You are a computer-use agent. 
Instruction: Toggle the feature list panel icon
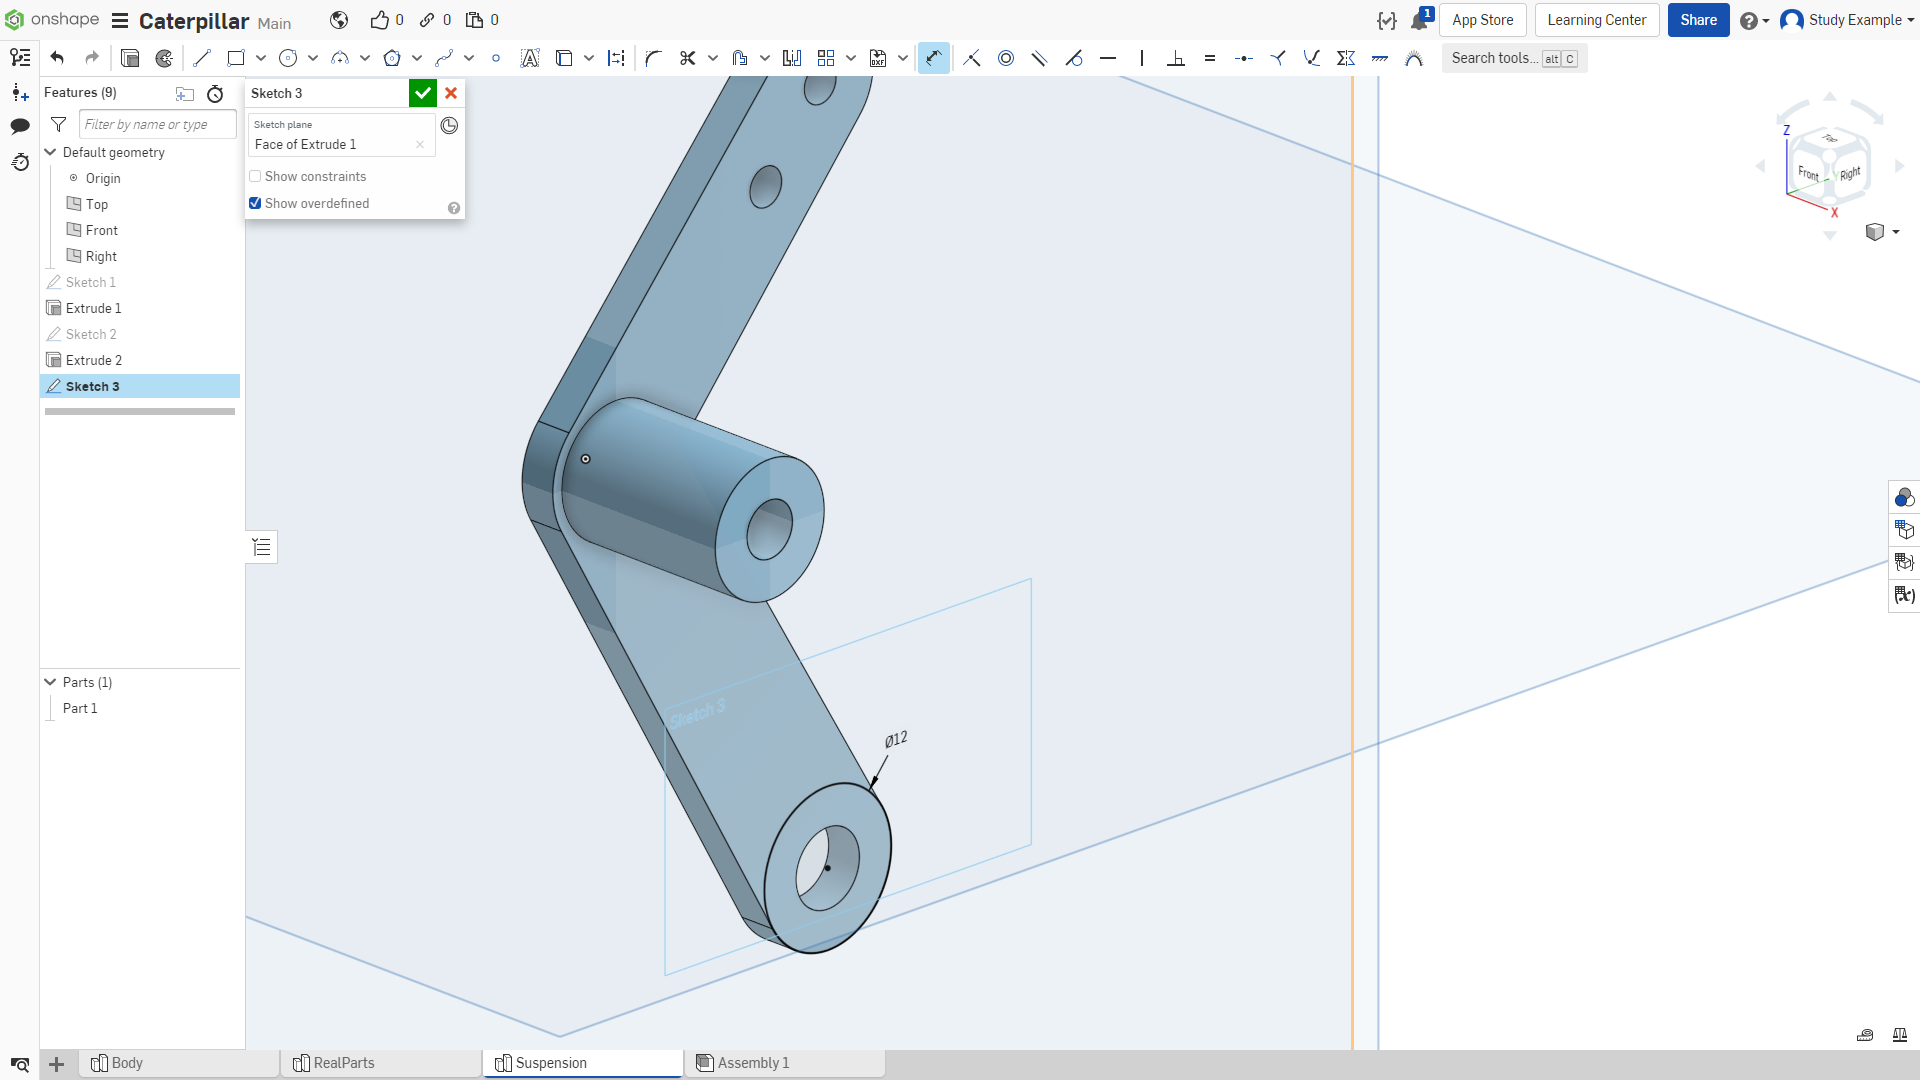tap(20, 58)
